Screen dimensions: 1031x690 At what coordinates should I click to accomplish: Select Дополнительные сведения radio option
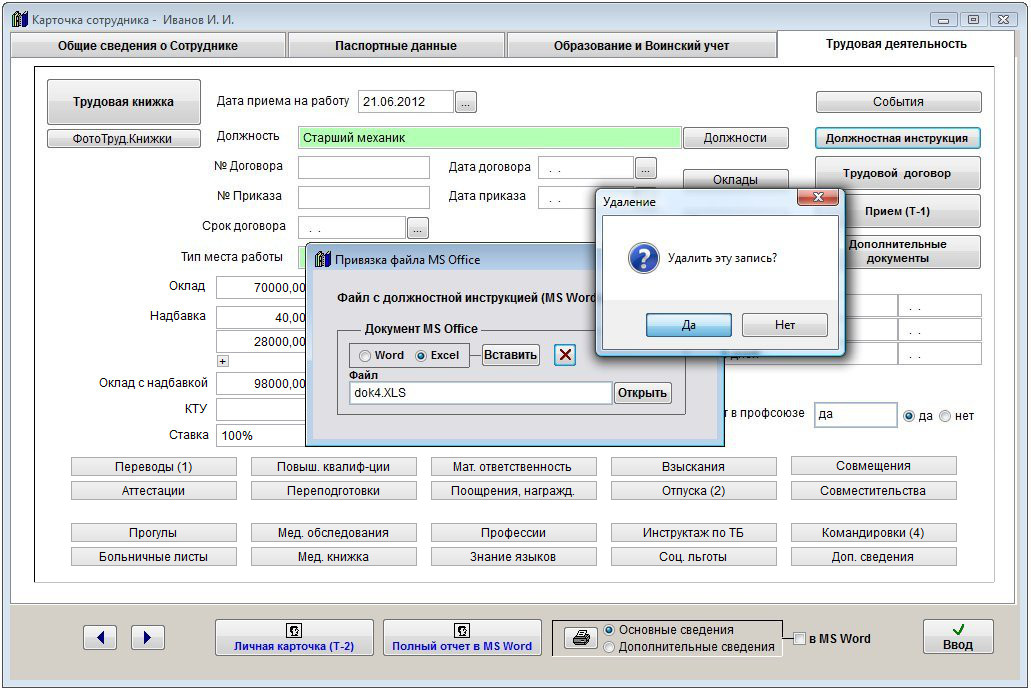pos(610,647)
